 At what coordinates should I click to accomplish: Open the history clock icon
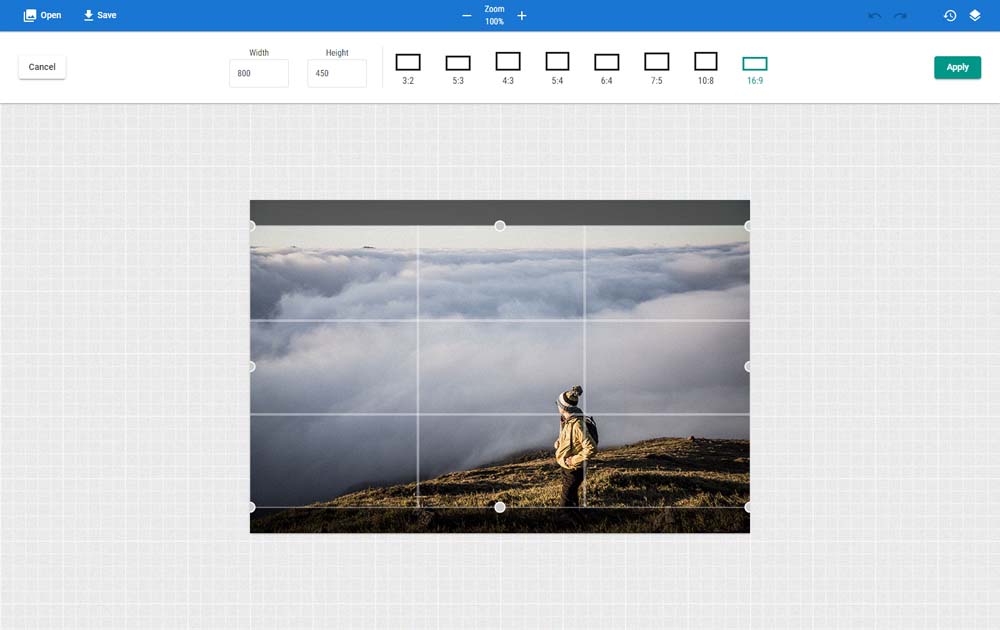[x=950, y=15]
